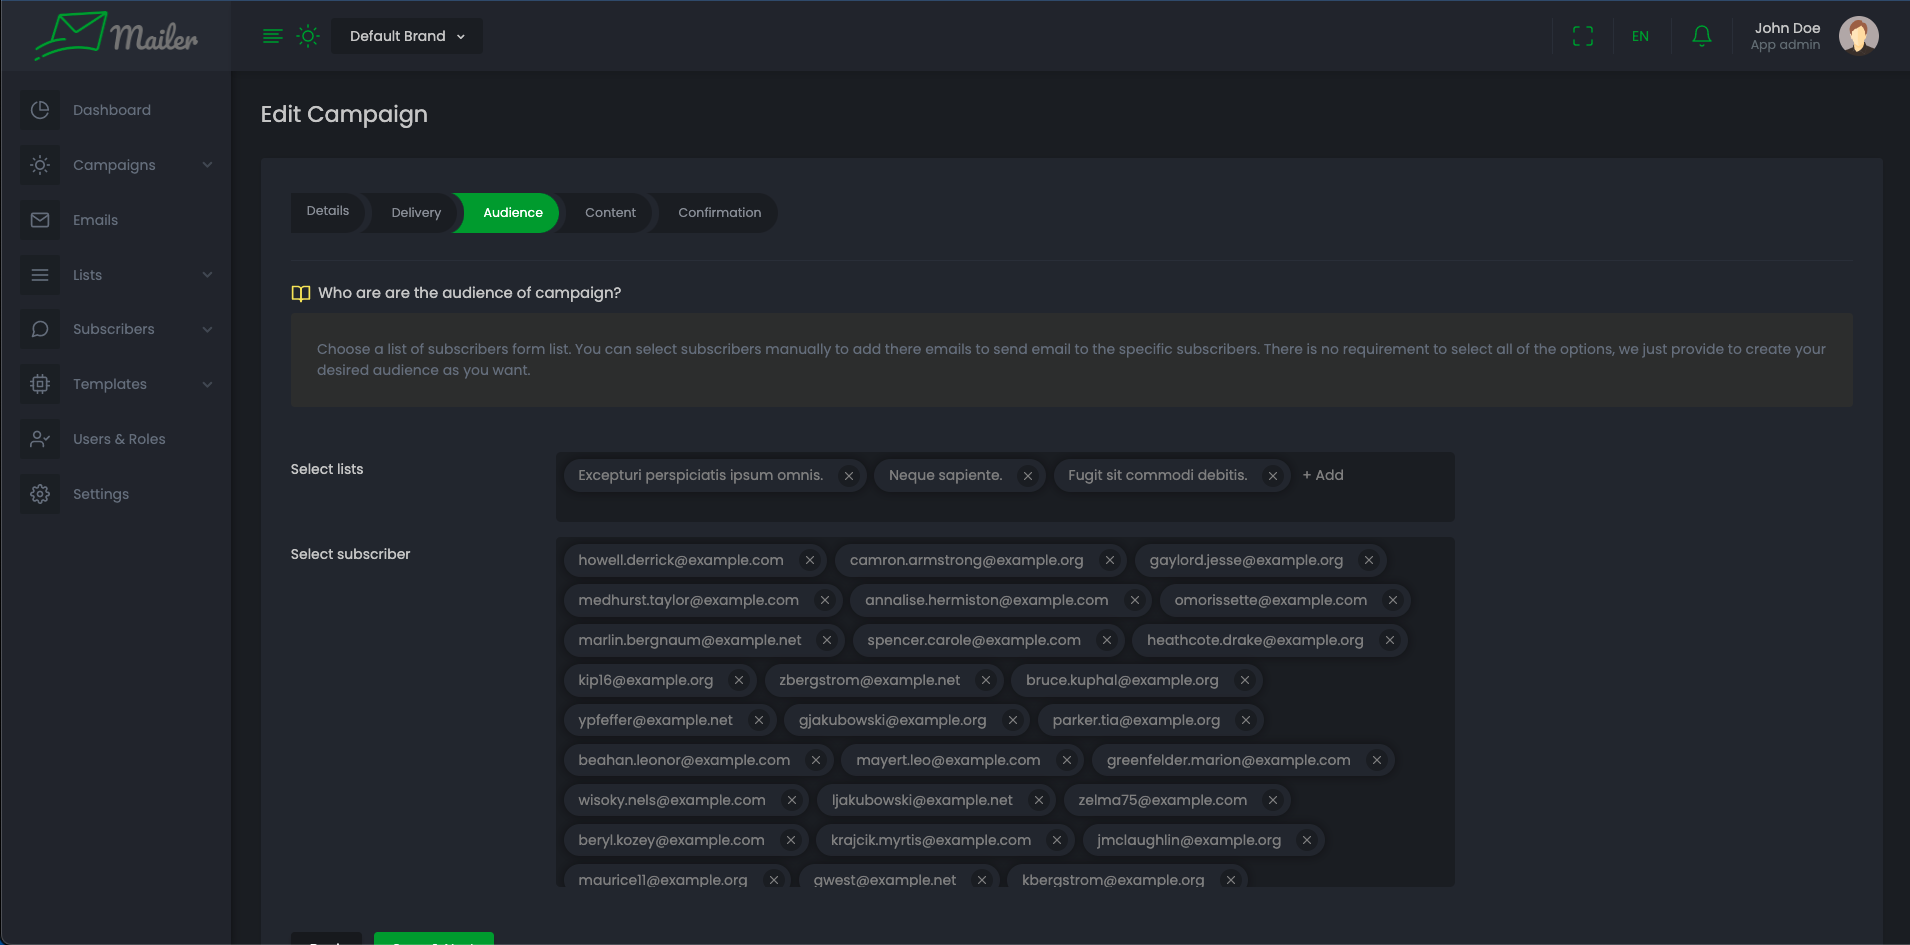This screenshot has width=1910, height=945.
Task: Open the Default Brand dropdown
Action: point(407,36)
